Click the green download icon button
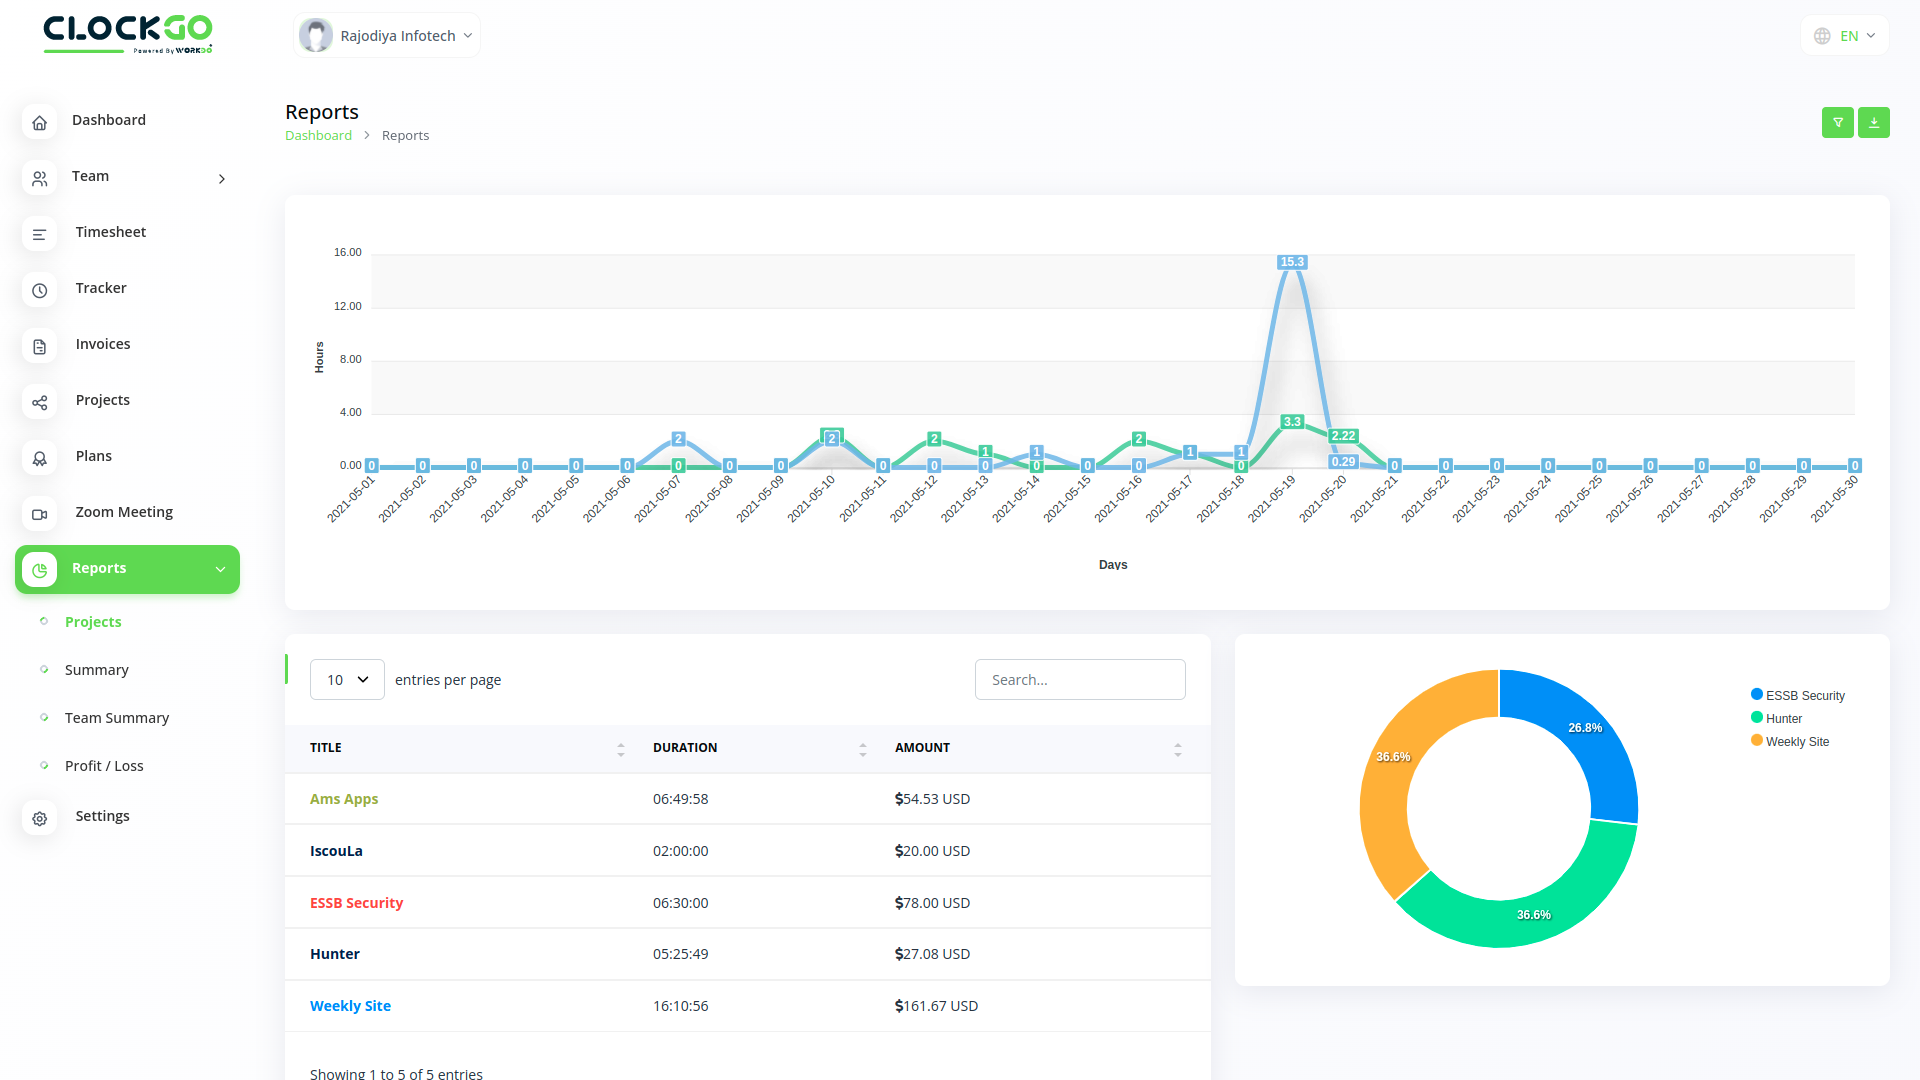 pyautogui.click(x=1873, y=122)
